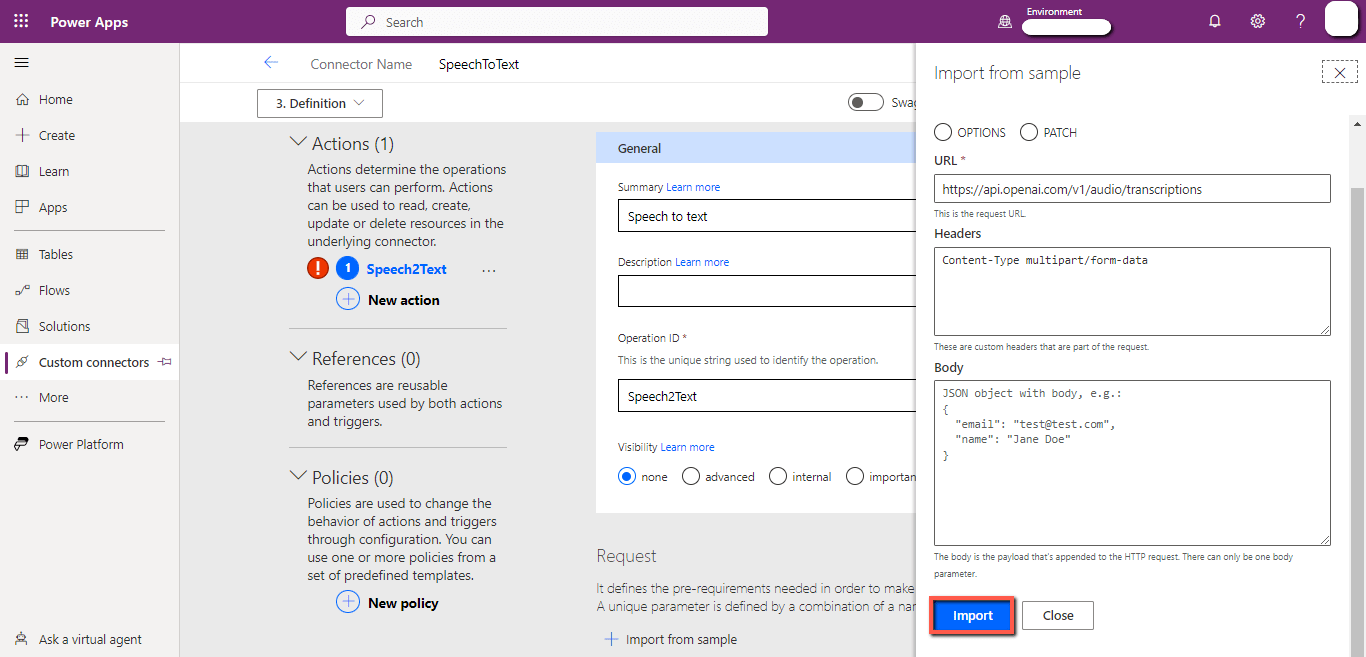The width and height of the screenshot is (1366, 657).
Task: Open Learn more beside Summary
Action: point(693,187)
